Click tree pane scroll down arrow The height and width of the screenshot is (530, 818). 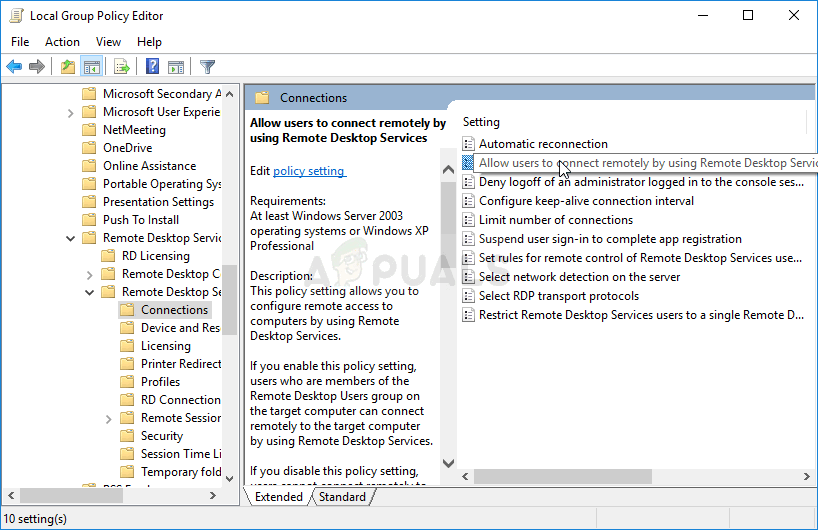pyautogui.click(x=230, y=478)
